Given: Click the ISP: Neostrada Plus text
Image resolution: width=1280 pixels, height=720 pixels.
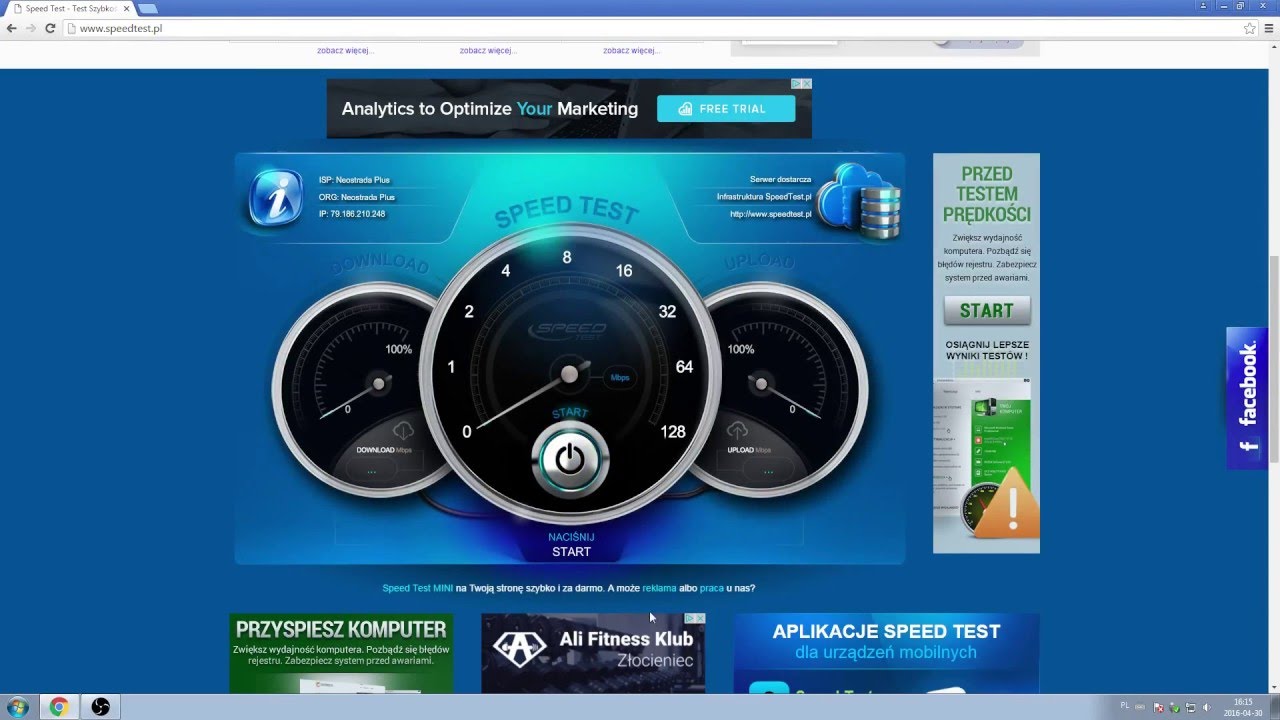Looking at the screenshot, I should [354, 180].
